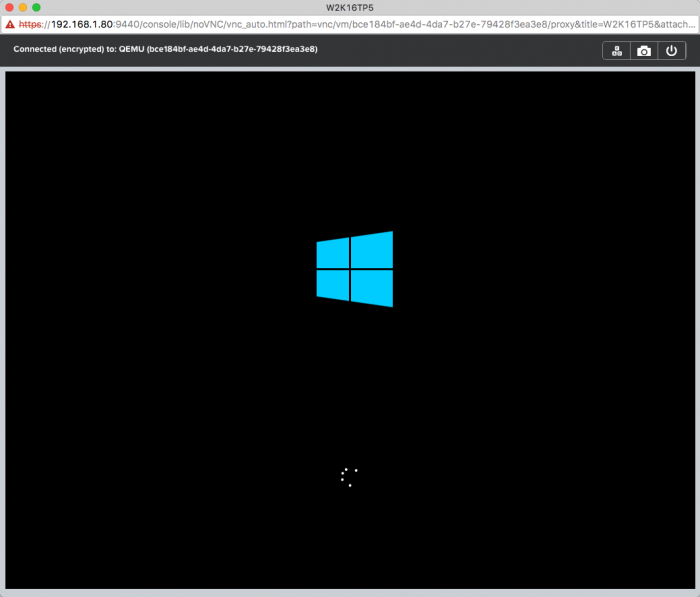Click the Send Ctrl+Alt+Del network icon button

point(617,51)
